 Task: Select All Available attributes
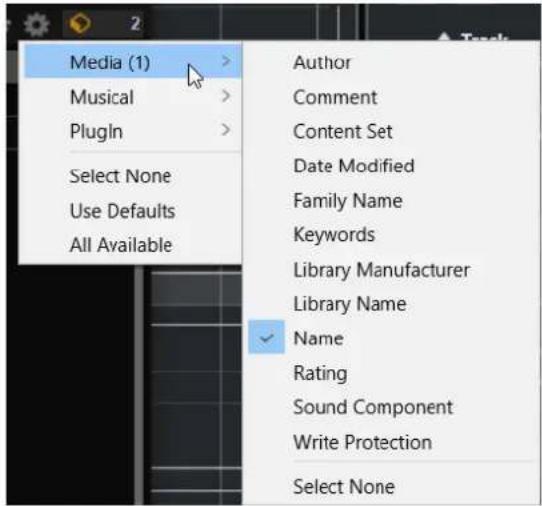point(121,245)
